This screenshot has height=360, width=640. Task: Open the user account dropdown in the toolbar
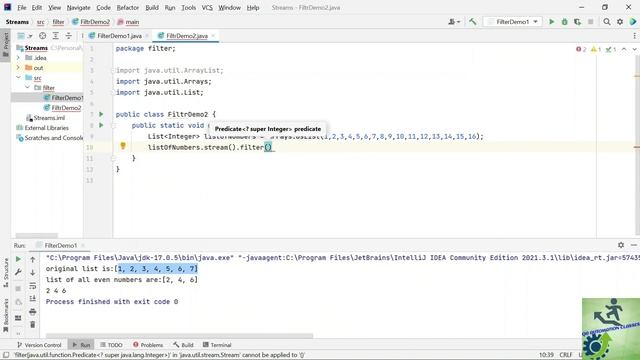(x=454, y=22)
